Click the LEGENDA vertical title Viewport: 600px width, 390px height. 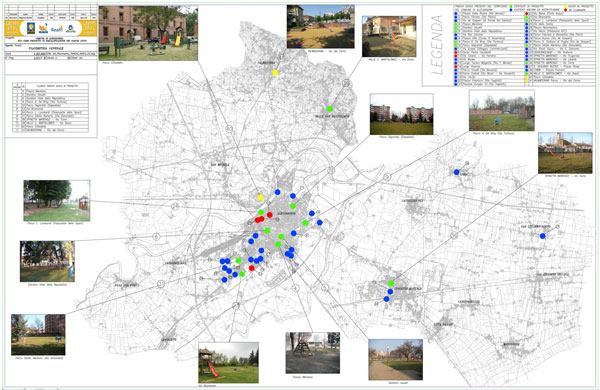[x=438, y=45]
